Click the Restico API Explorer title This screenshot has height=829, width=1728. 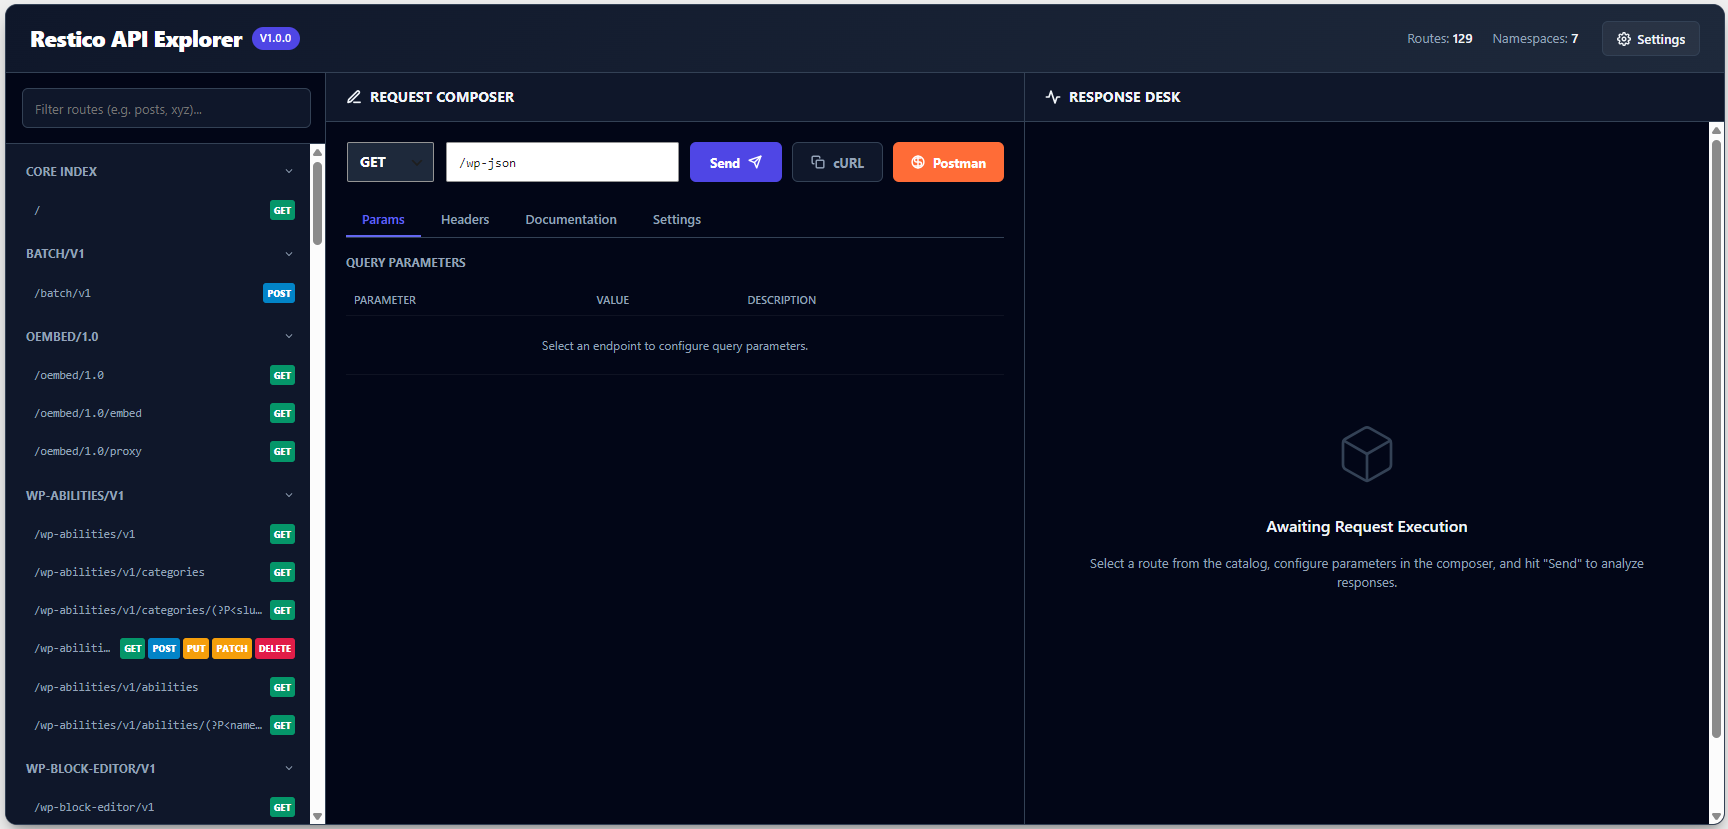pyautogui.click(x=136, y=39)
